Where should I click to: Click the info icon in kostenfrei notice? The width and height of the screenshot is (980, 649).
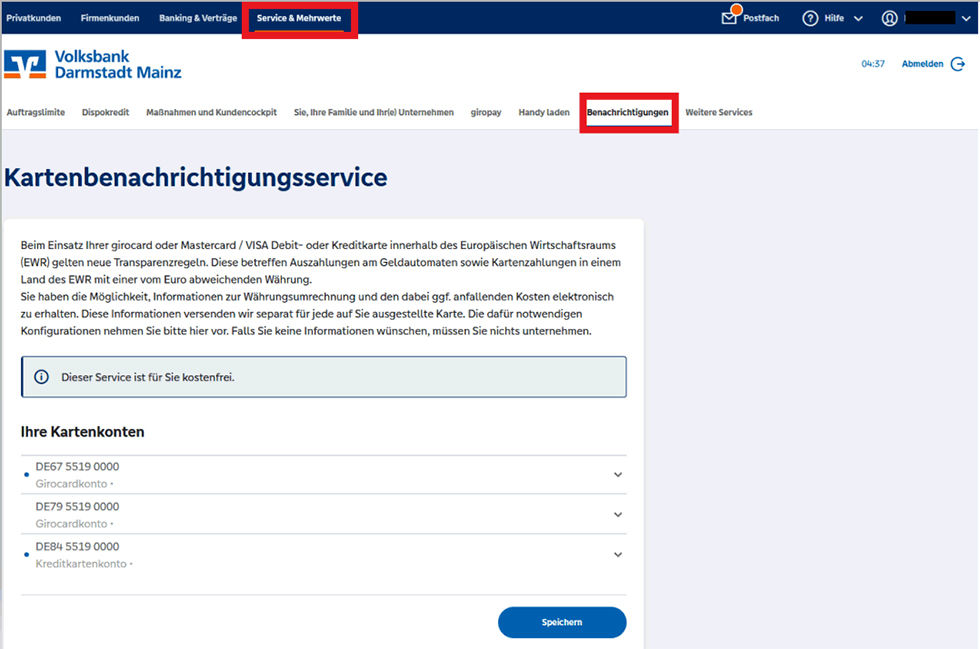[x=41, y=377]
